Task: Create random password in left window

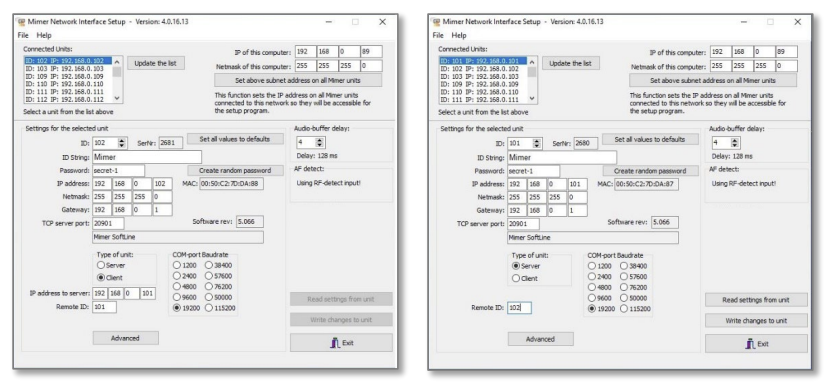Action: click(235, 171)
